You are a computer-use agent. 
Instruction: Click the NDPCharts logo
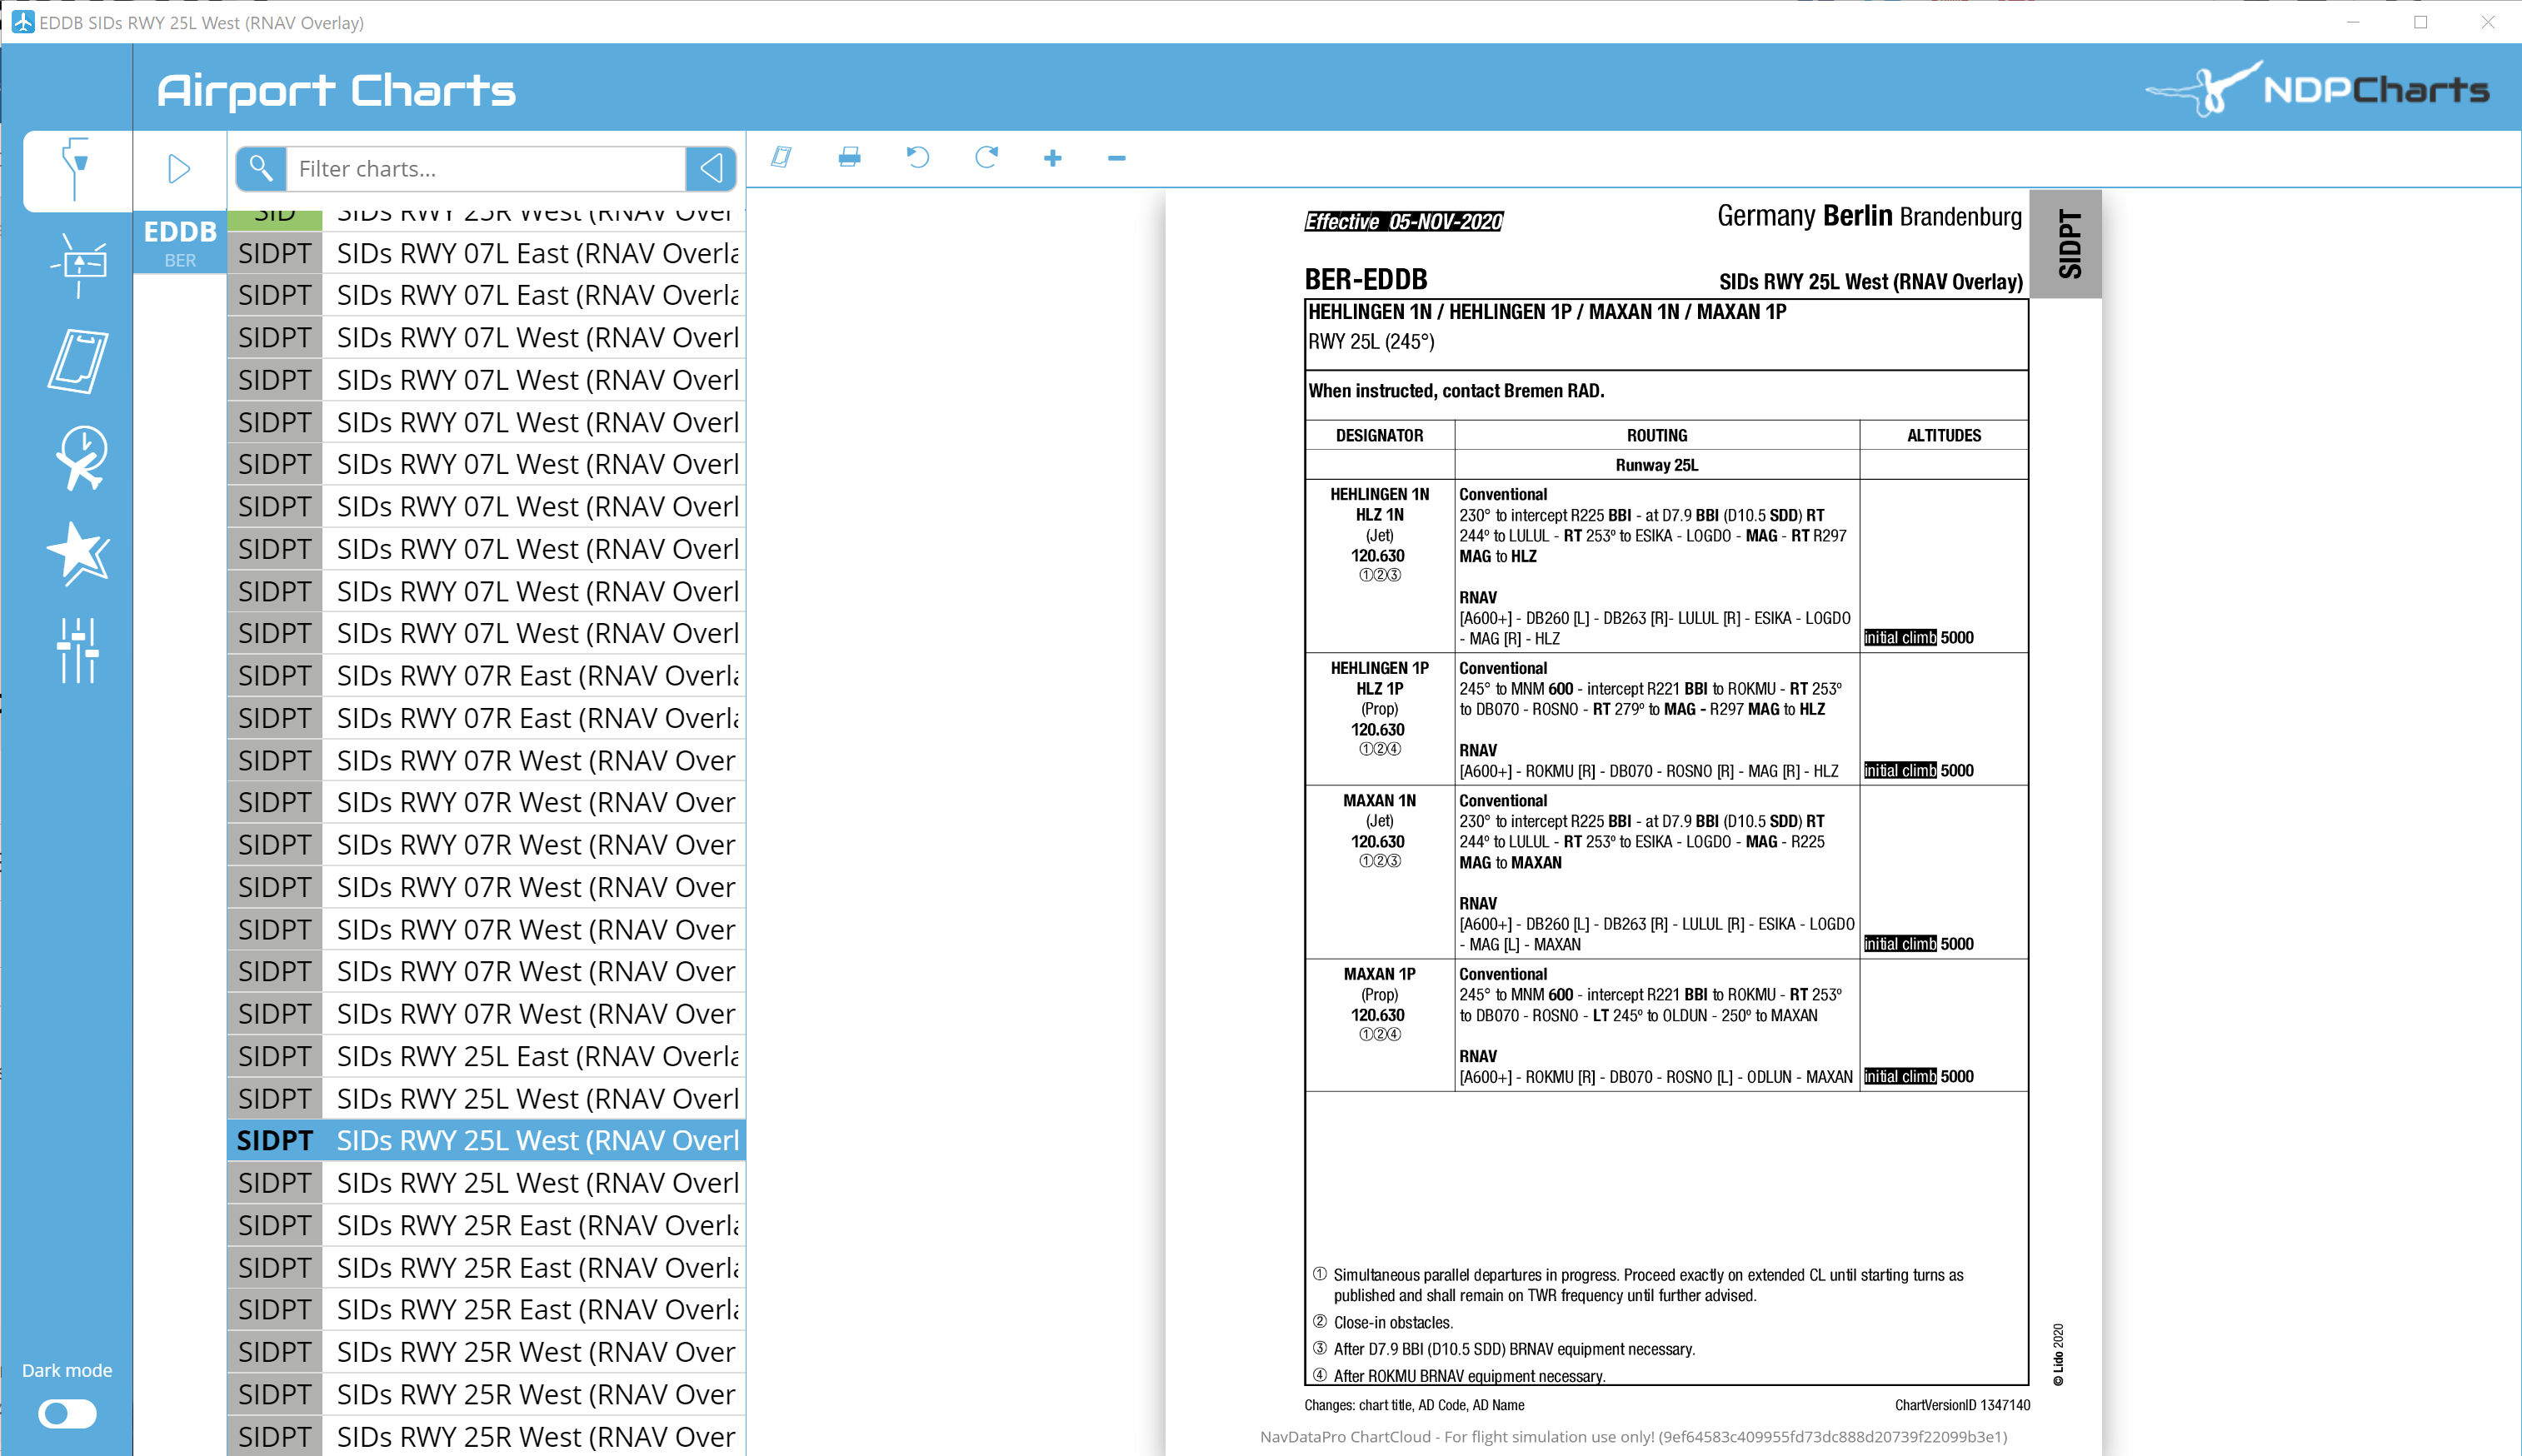(2317, 89)
